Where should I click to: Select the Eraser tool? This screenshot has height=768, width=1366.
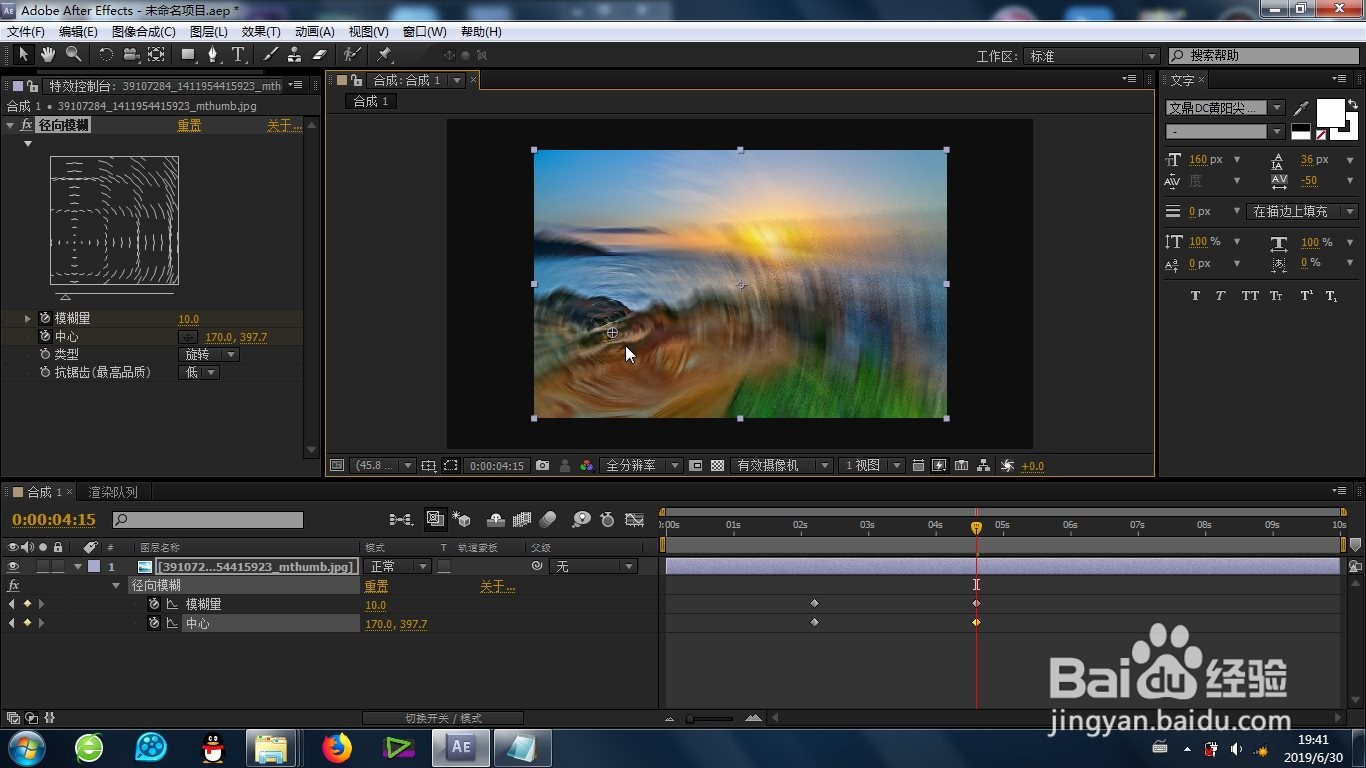point(320,55)
